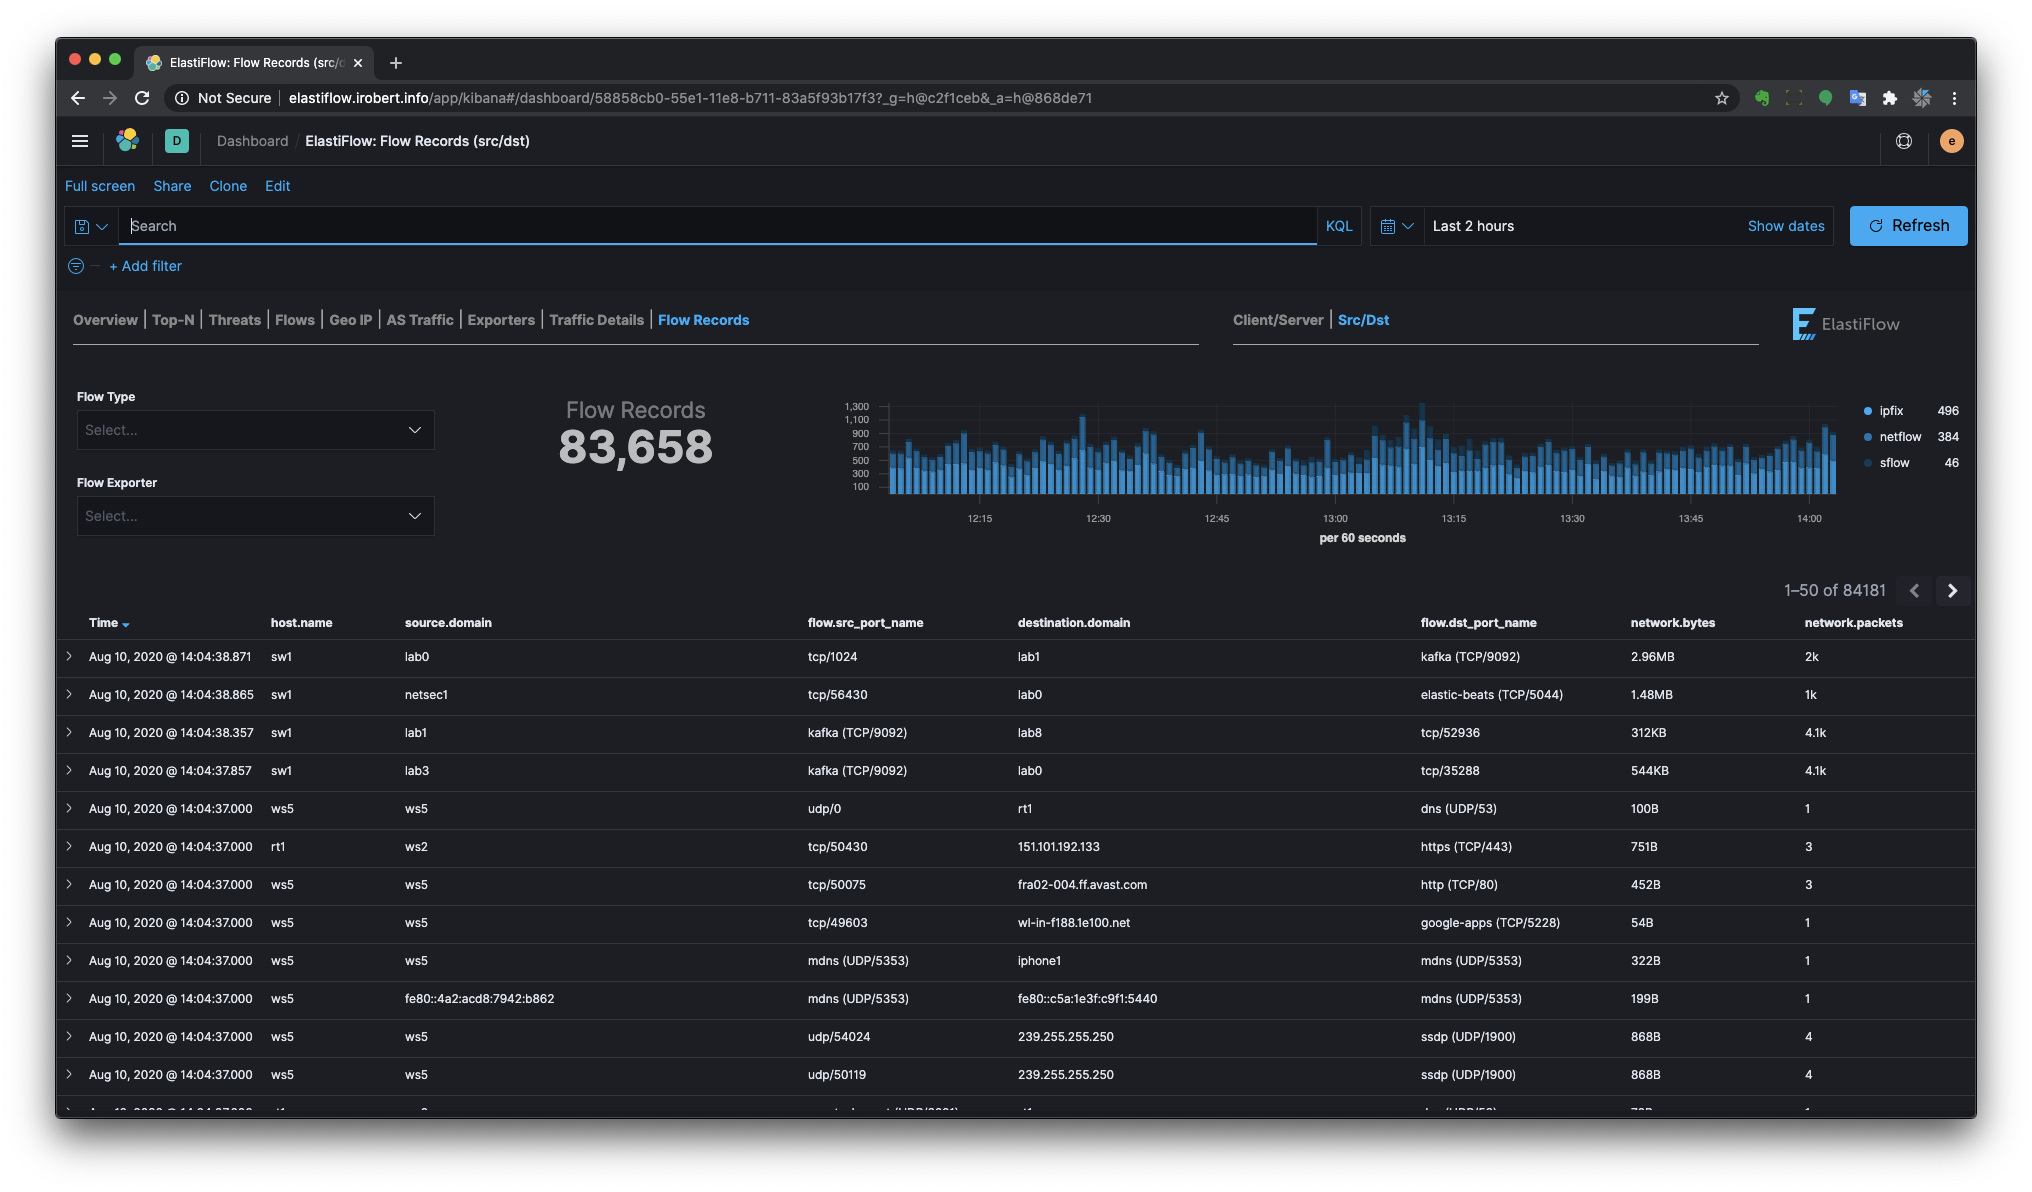Click the Dashboard breadcrumb
2032x1192 pixels.
[252, 141]
